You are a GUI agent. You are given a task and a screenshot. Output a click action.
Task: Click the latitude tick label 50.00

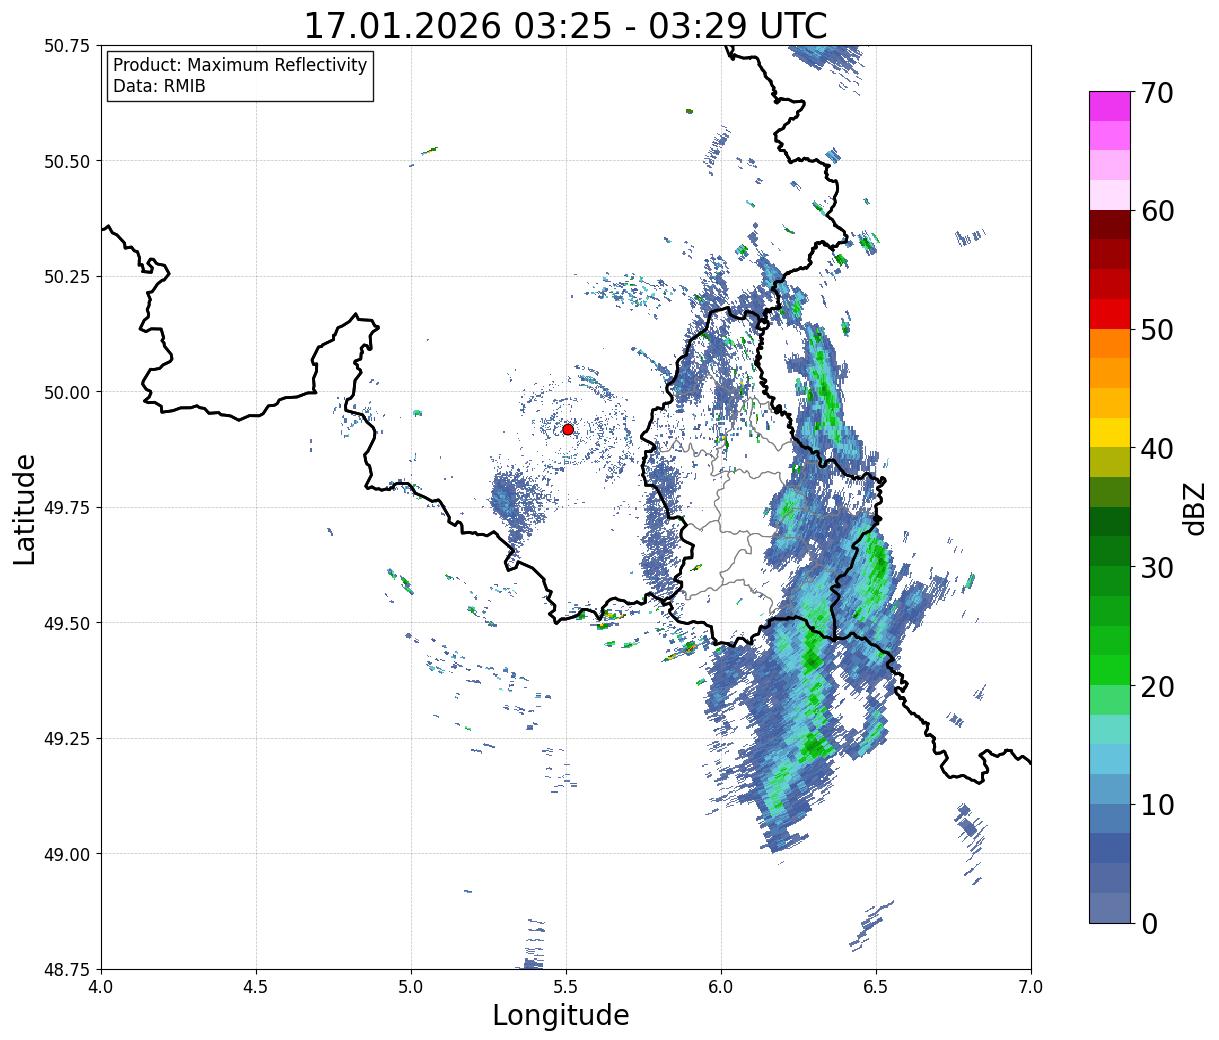click(x=66, y=392)
